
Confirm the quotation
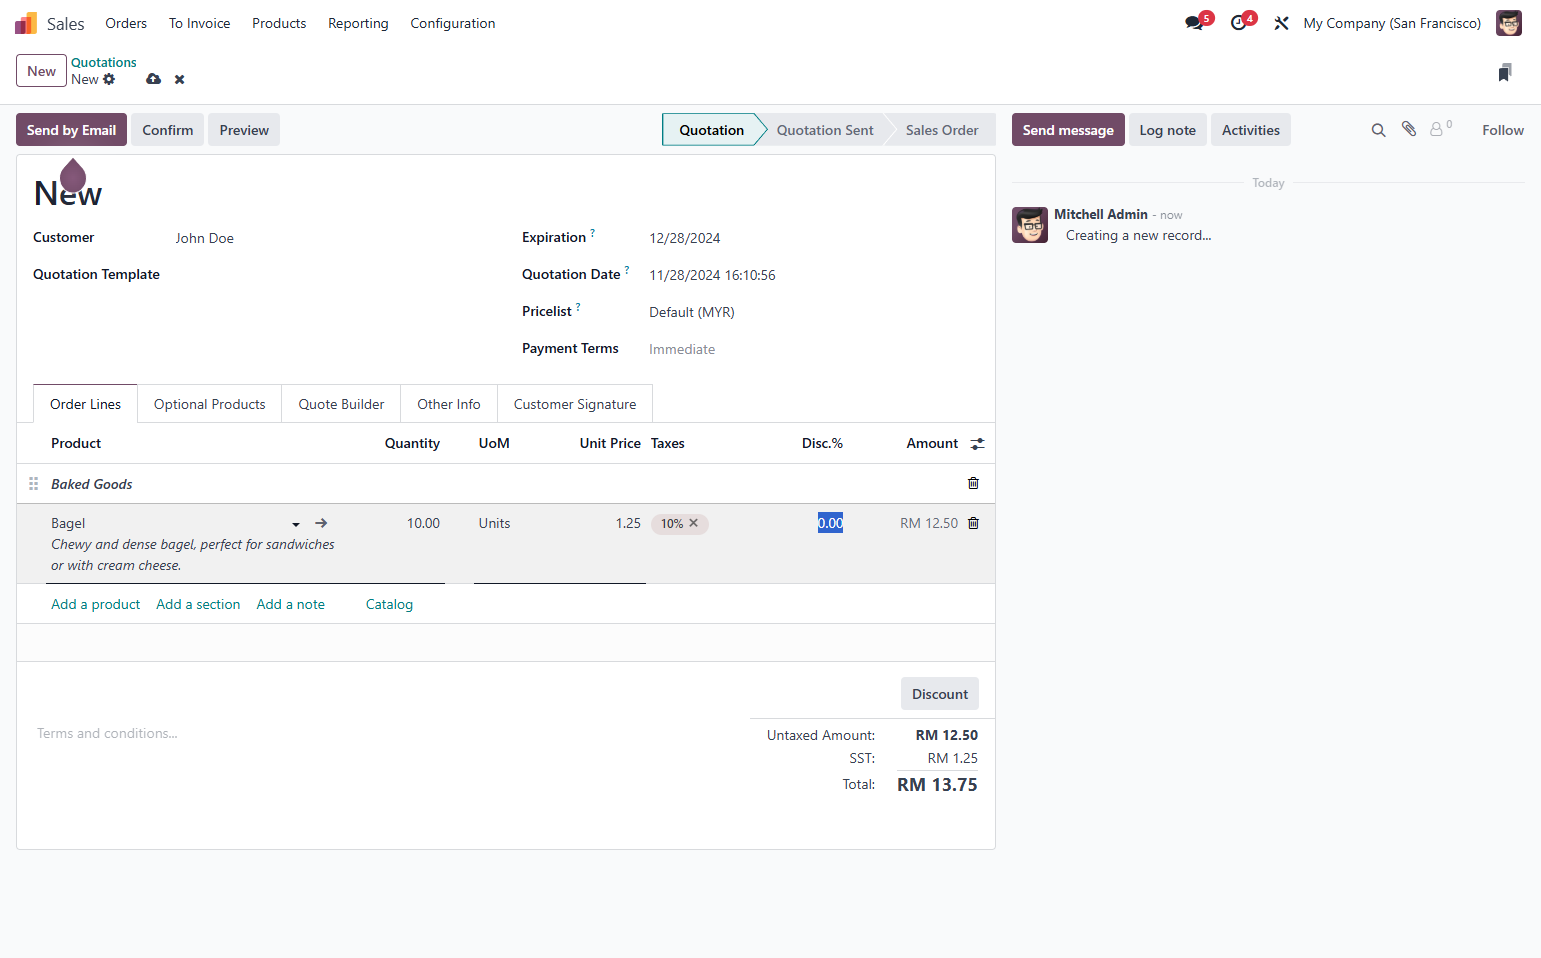[x=167, y=130]
